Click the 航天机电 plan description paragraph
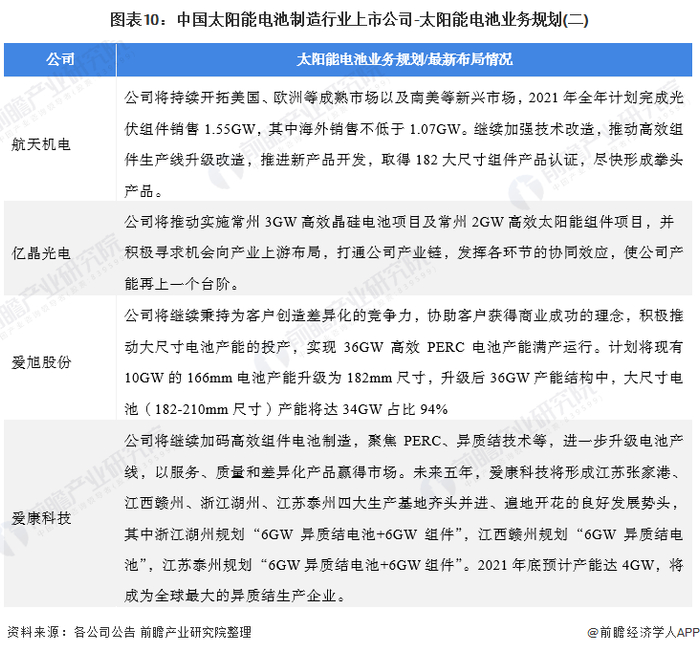700x652 pixels. click(x=404, y=144)
